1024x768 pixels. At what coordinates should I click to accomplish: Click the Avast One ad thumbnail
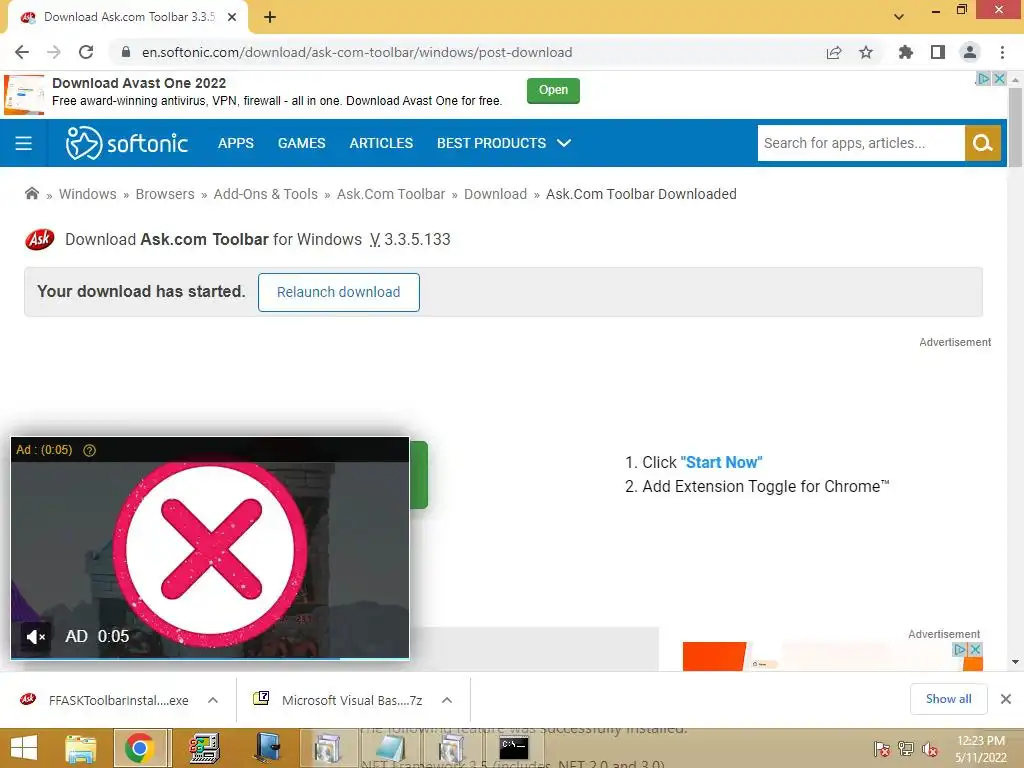coord(24,95)
